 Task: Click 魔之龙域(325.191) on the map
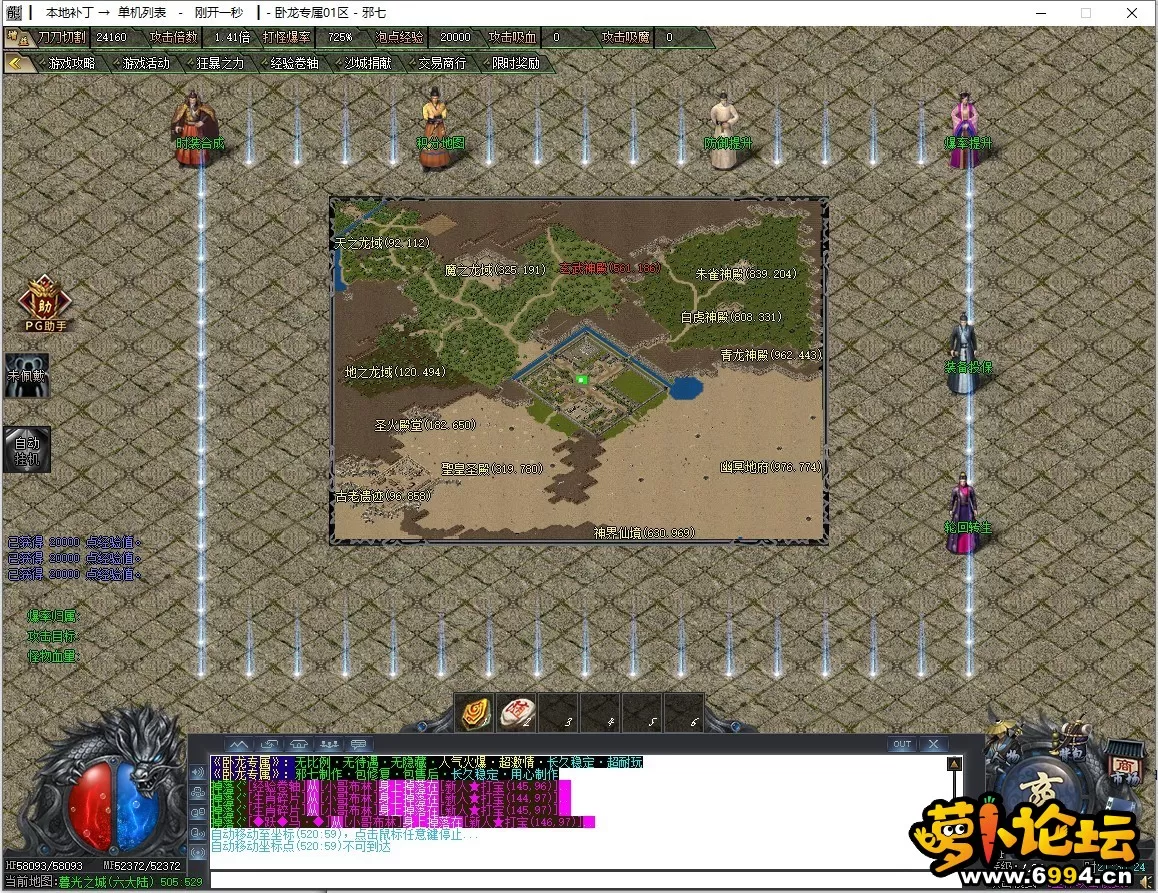pos(496,270)
